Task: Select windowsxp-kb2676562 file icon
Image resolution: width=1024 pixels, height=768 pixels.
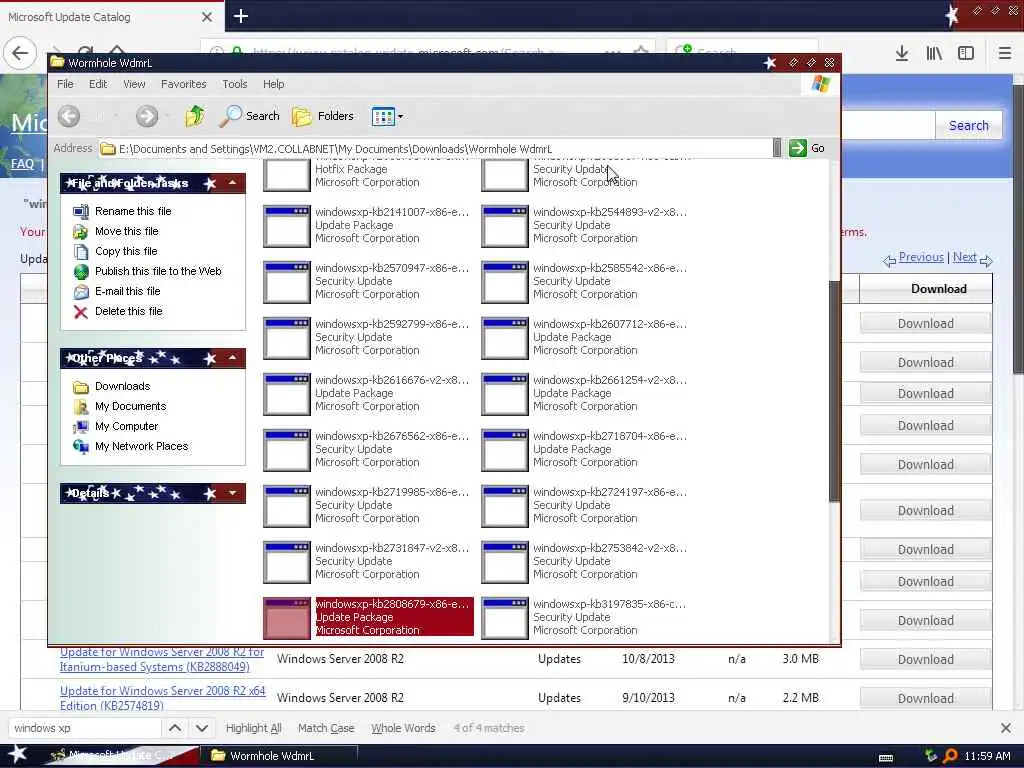Action: pyautogui.click(x=287, y=451)
